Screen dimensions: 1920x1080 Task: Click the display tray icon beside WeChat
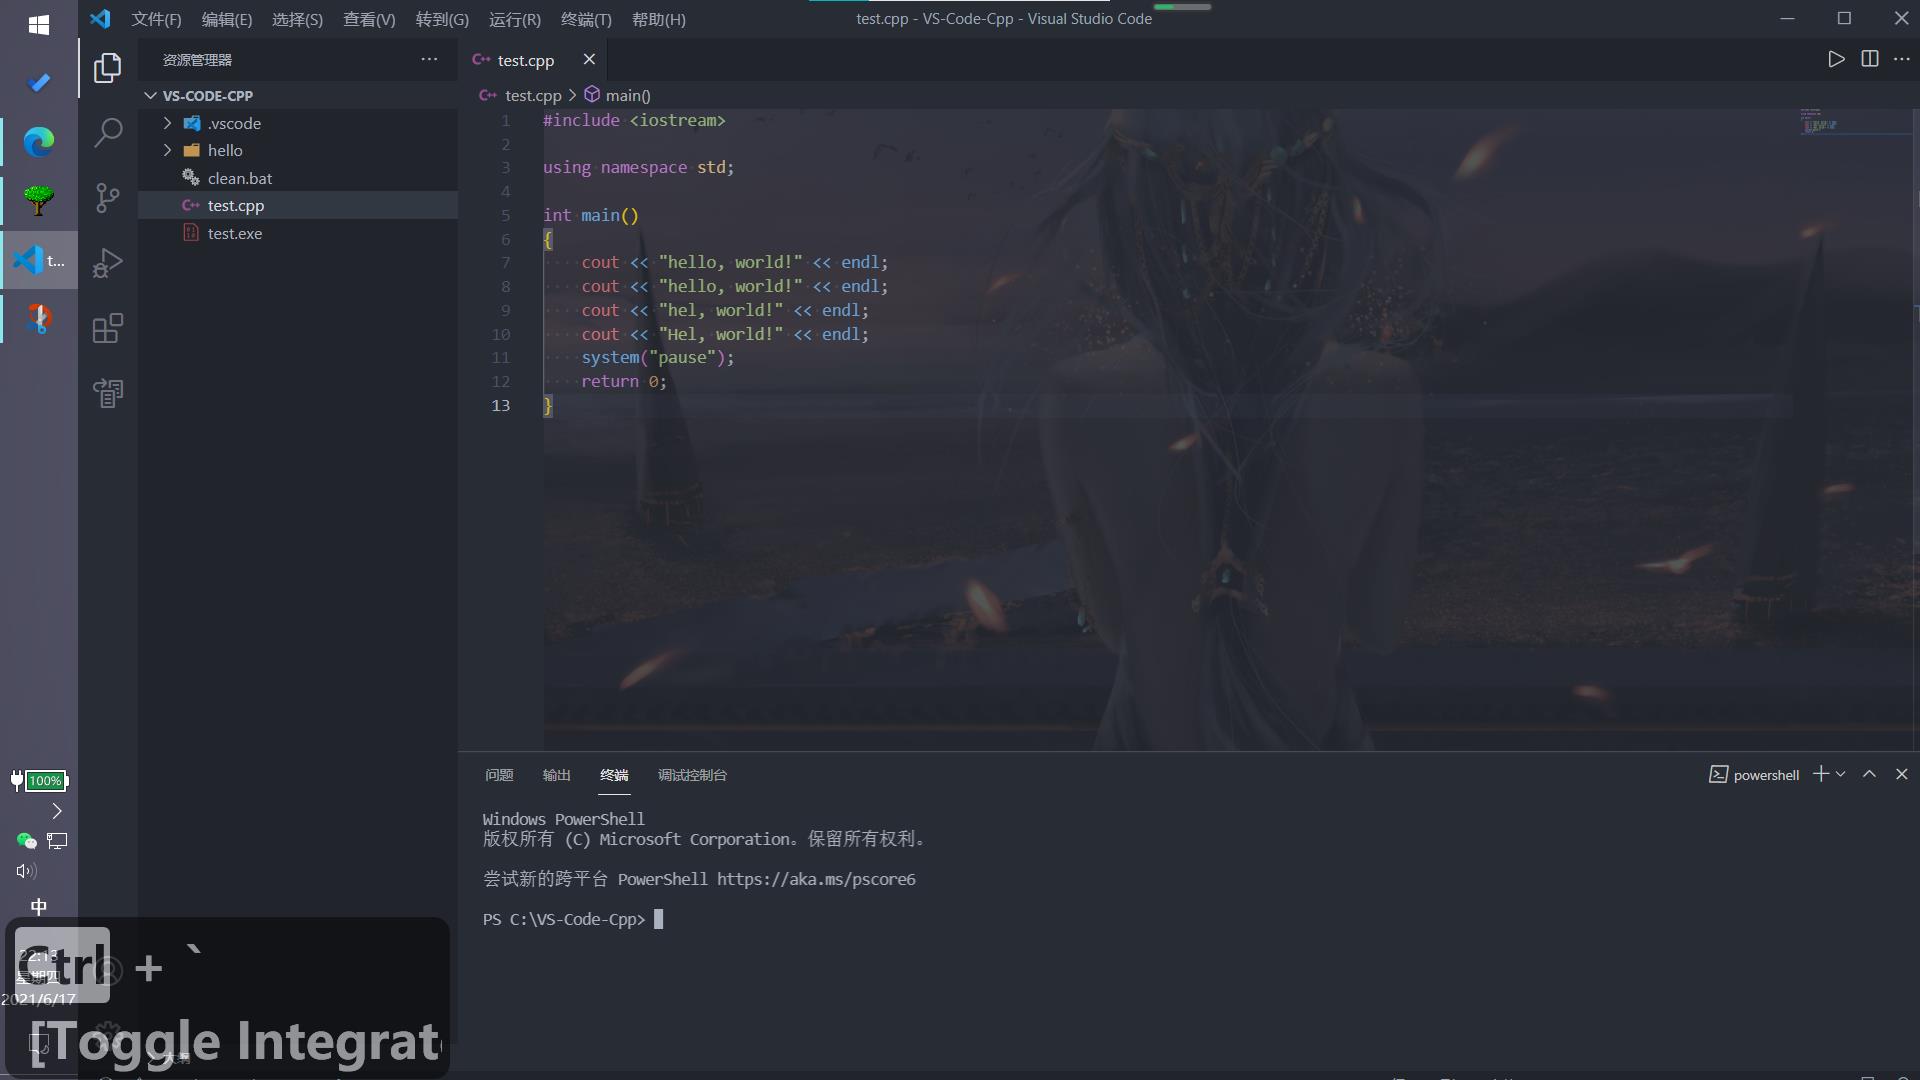tap(57, 841)
